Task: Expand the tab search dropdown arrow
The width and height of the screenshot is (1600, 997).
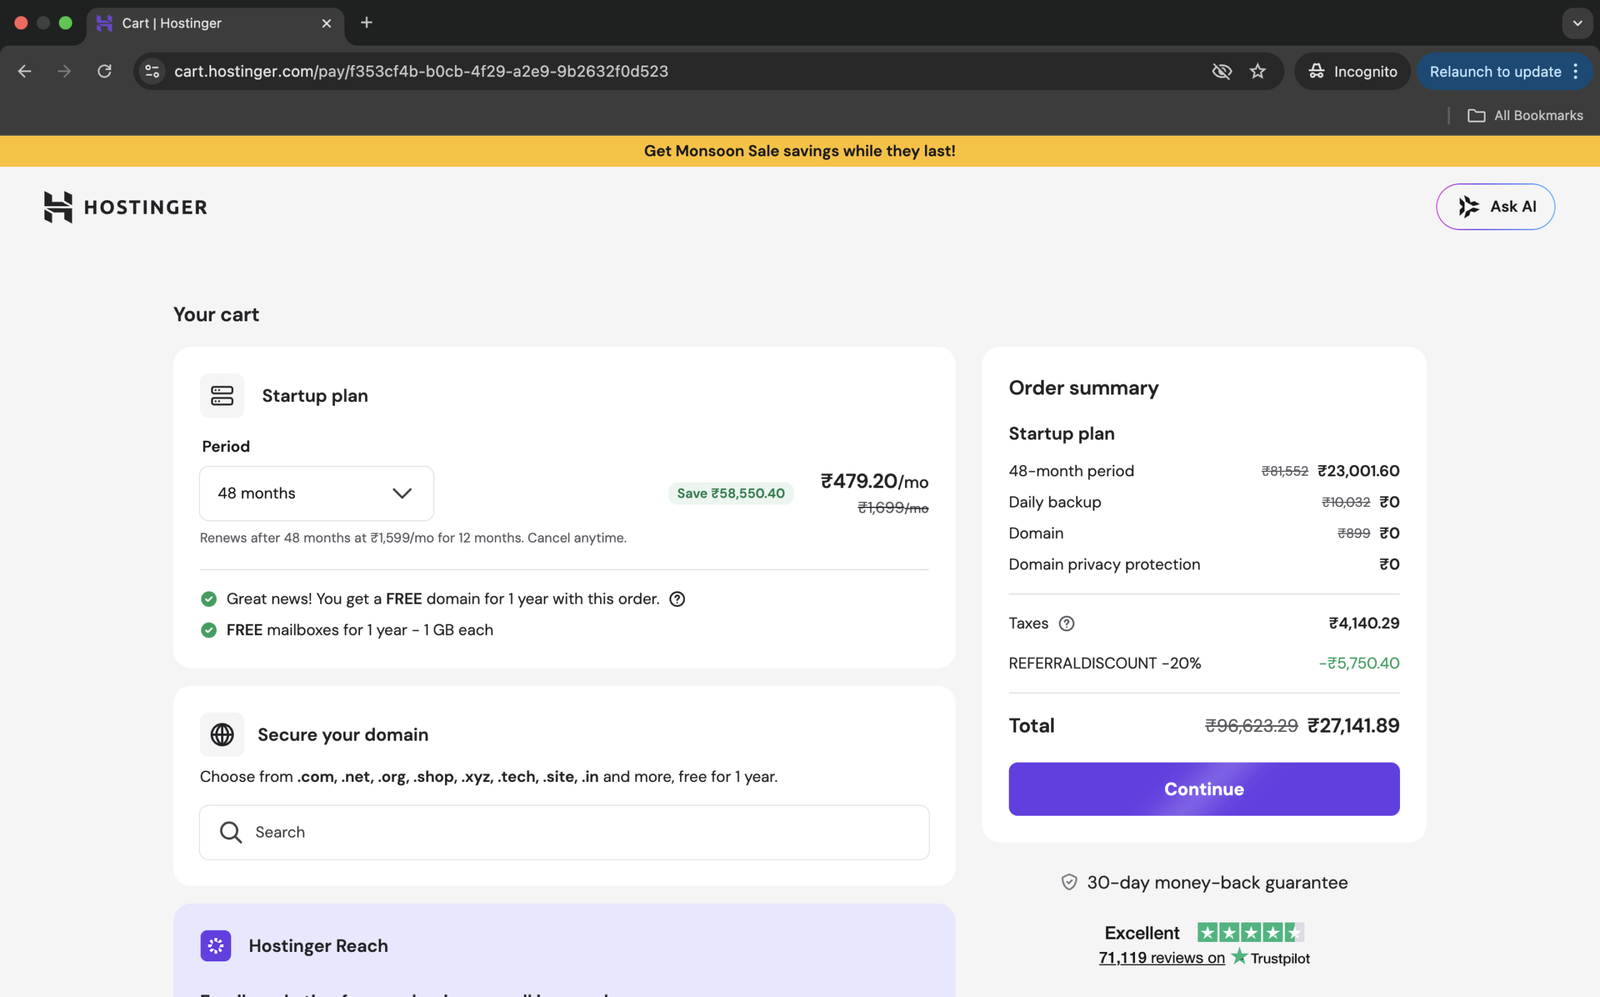Action: click(x=1577, y=23)
